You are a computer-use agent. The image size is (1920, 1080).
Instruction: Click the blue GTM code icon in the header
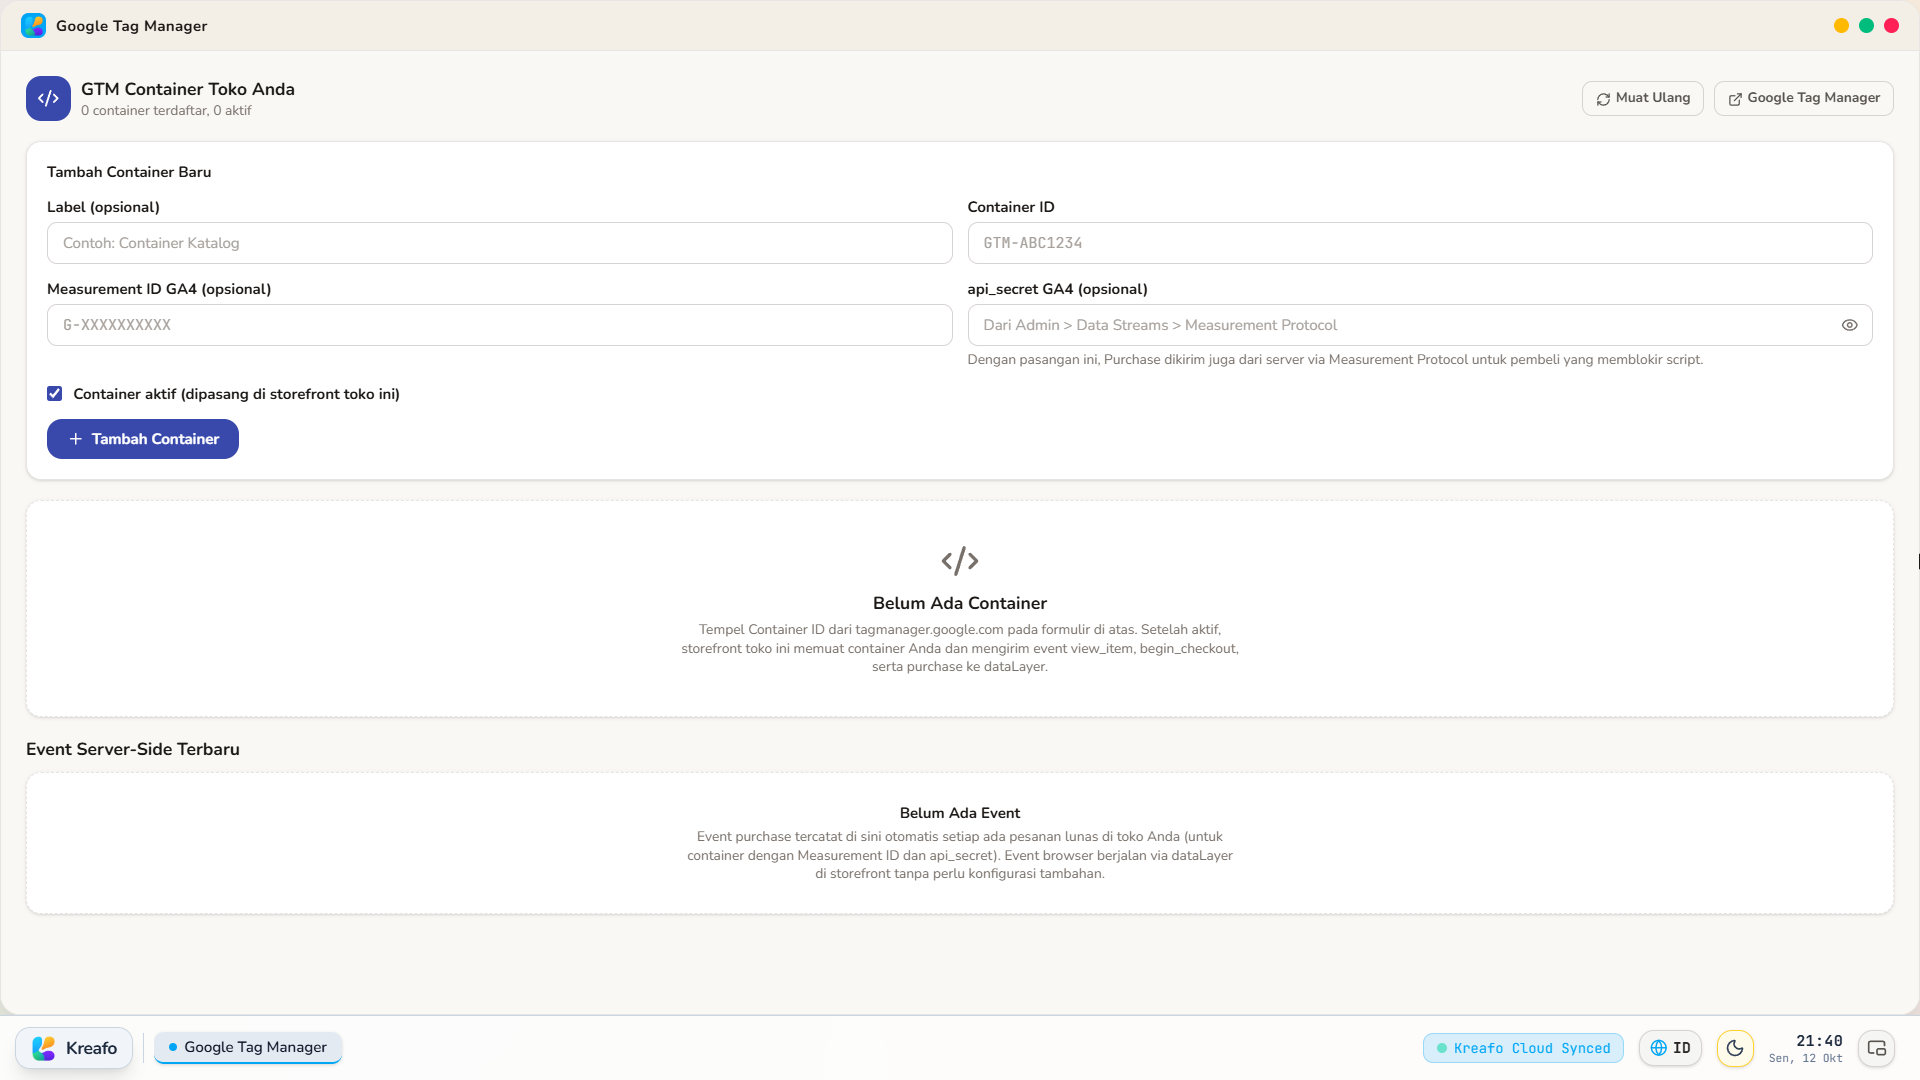(48, 98)
